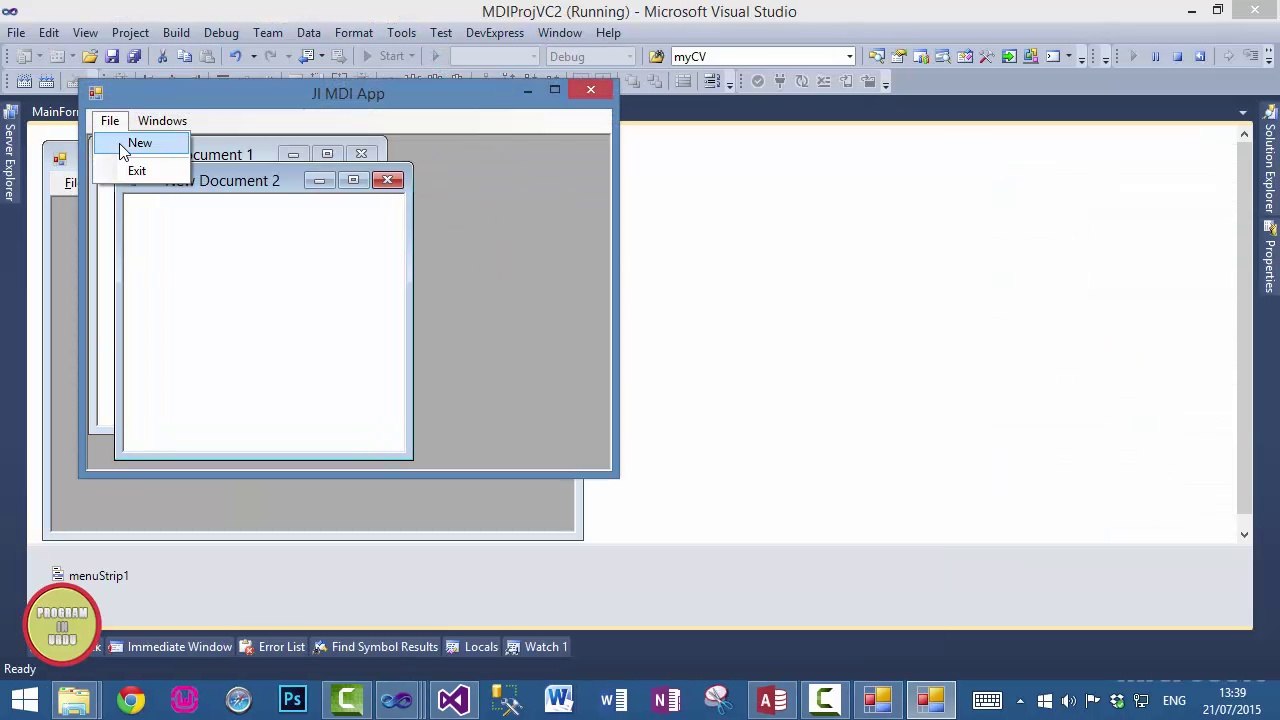1280x720 pixels.
Task: Switch to the Immediate Window tab
Action: 170,647
